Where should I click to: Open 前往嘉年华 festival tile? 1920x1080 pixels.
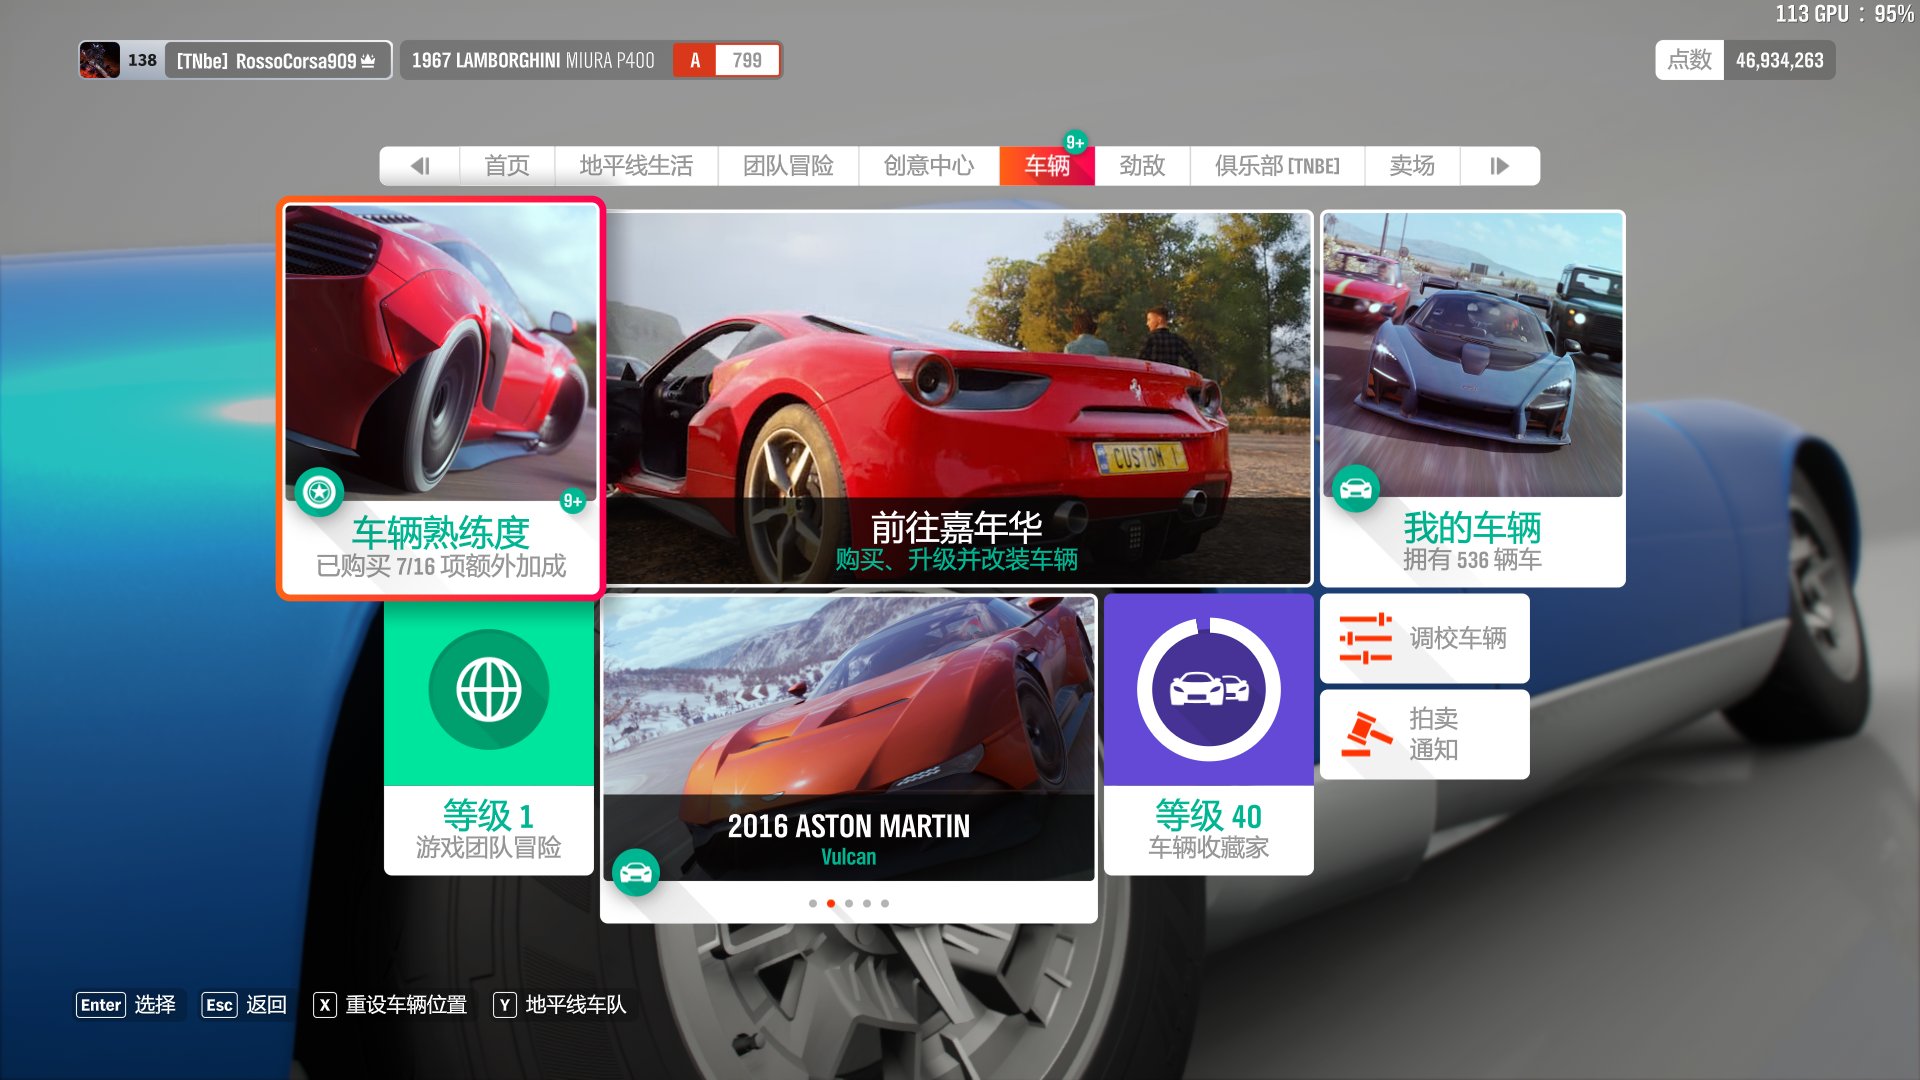pyautogui.click(x=958, y=398)
